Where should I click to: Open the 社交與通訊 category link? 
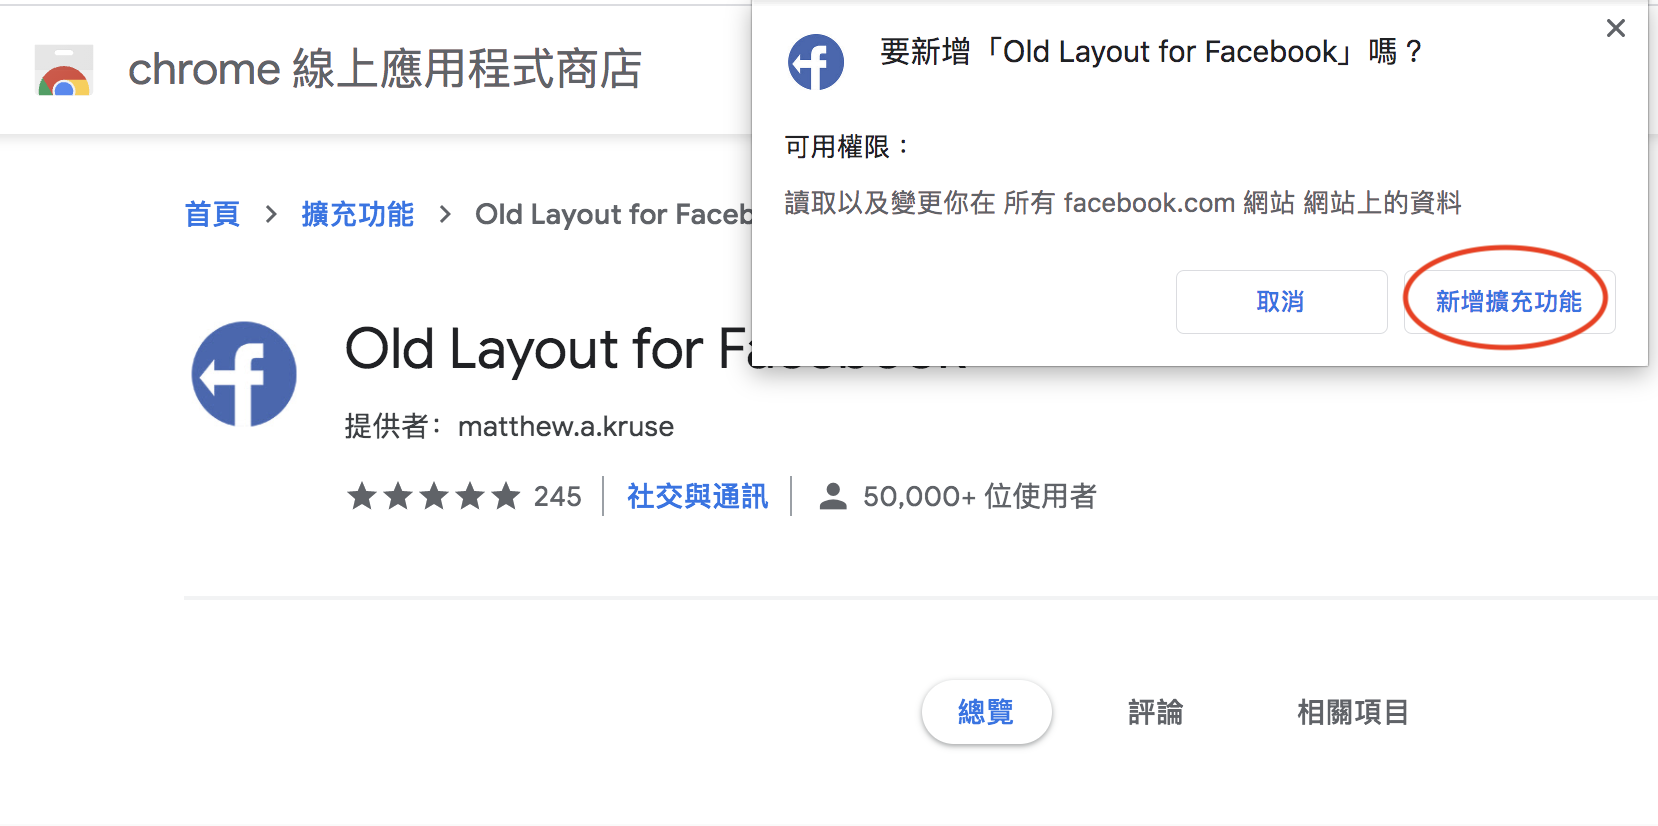tap(697, 496)
